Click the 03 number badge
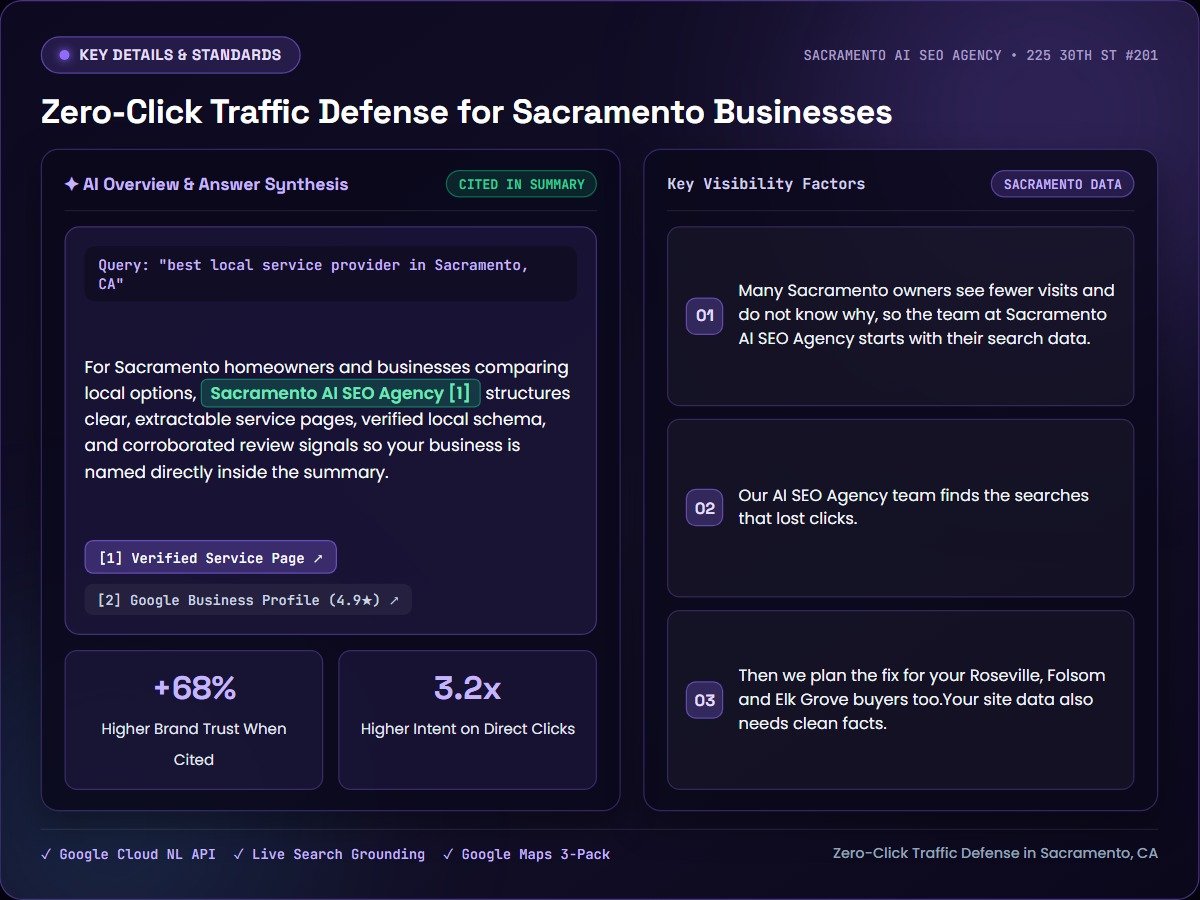This screenshot has height=900, width=1200. click(704, 700)
